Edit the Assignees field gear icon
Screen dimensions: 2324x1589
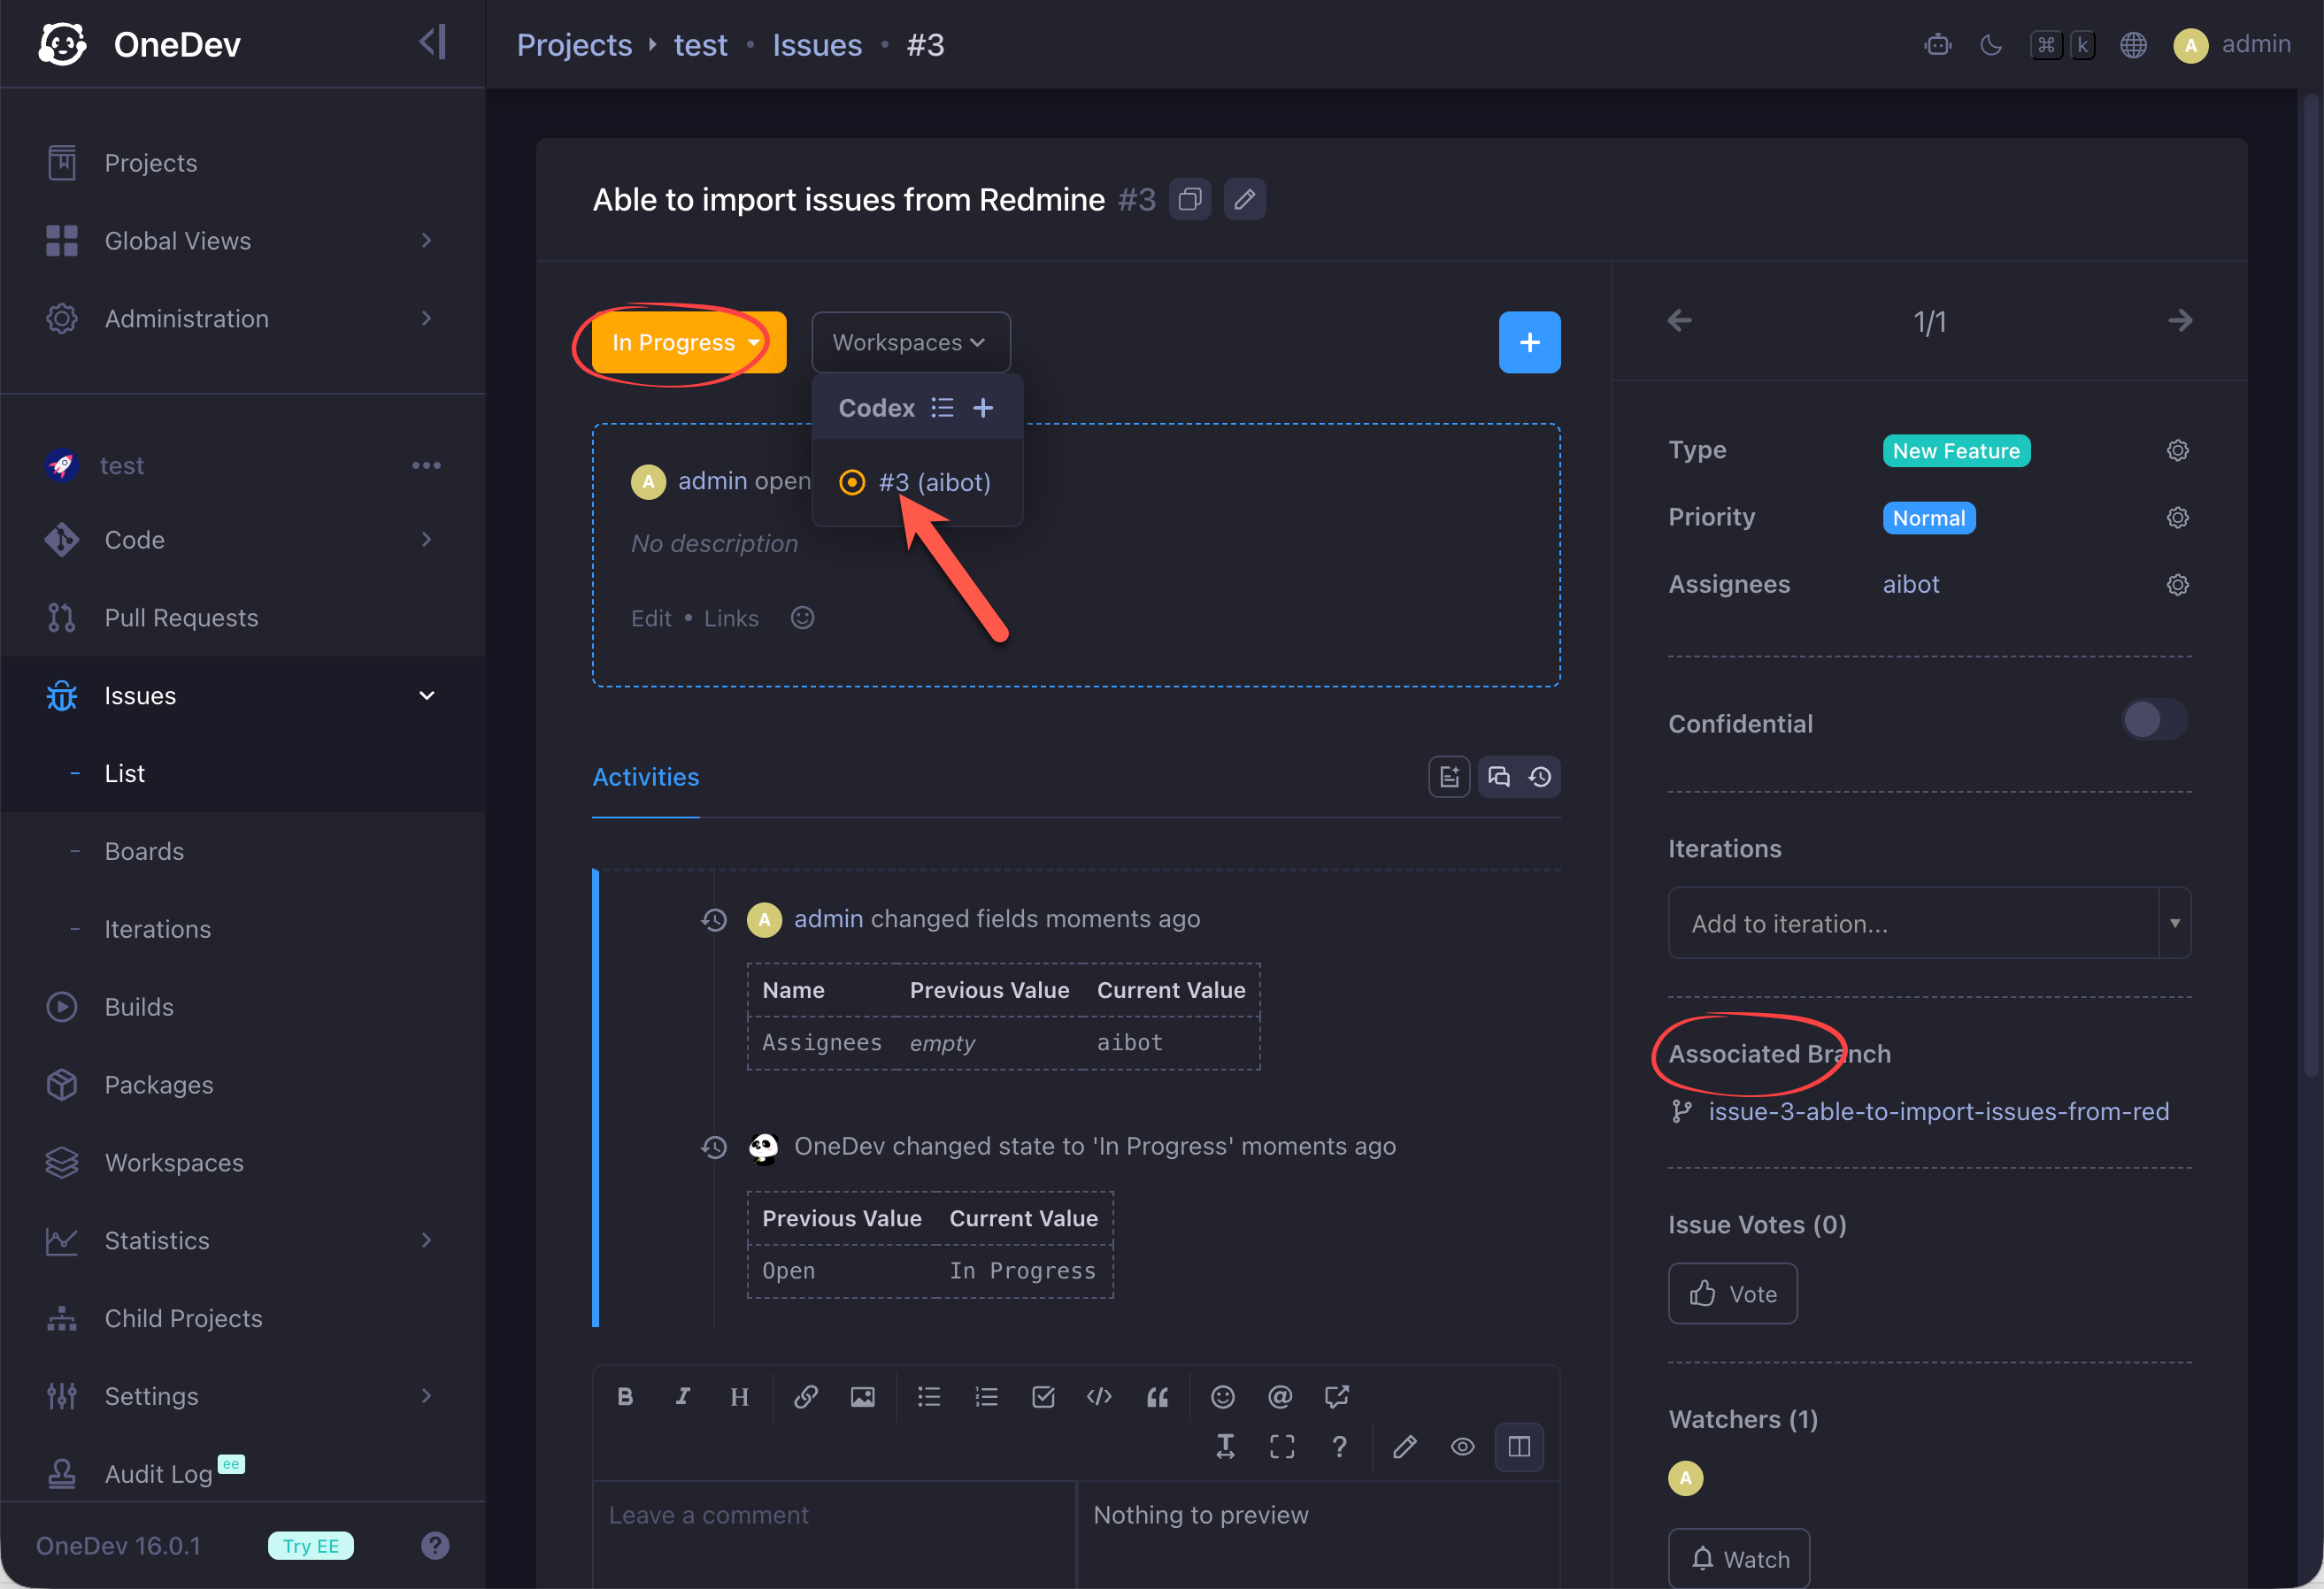[x=2177, y=584]
